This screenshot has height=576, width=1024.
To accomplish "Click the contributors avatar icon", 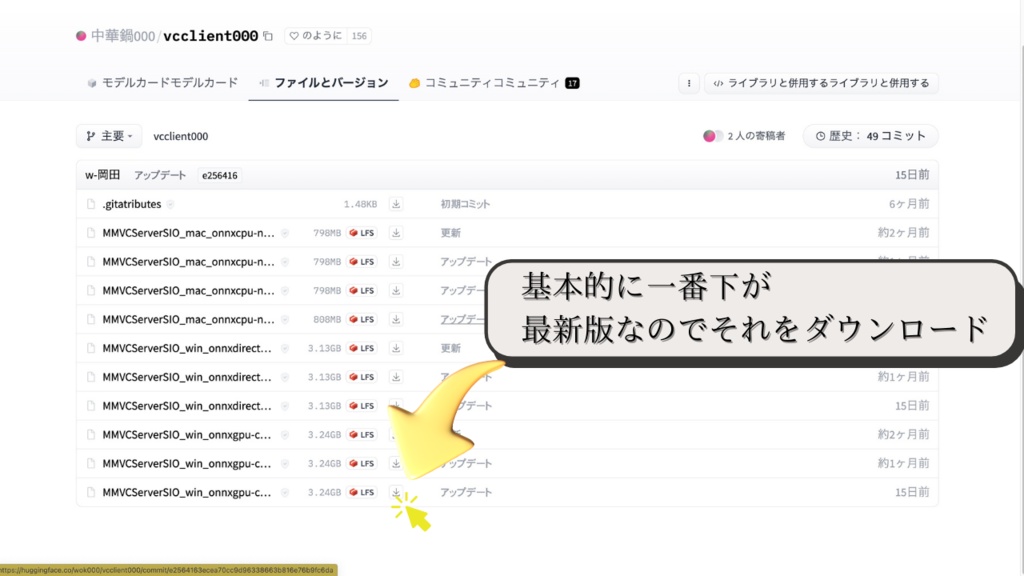I will tap(709, 135).
